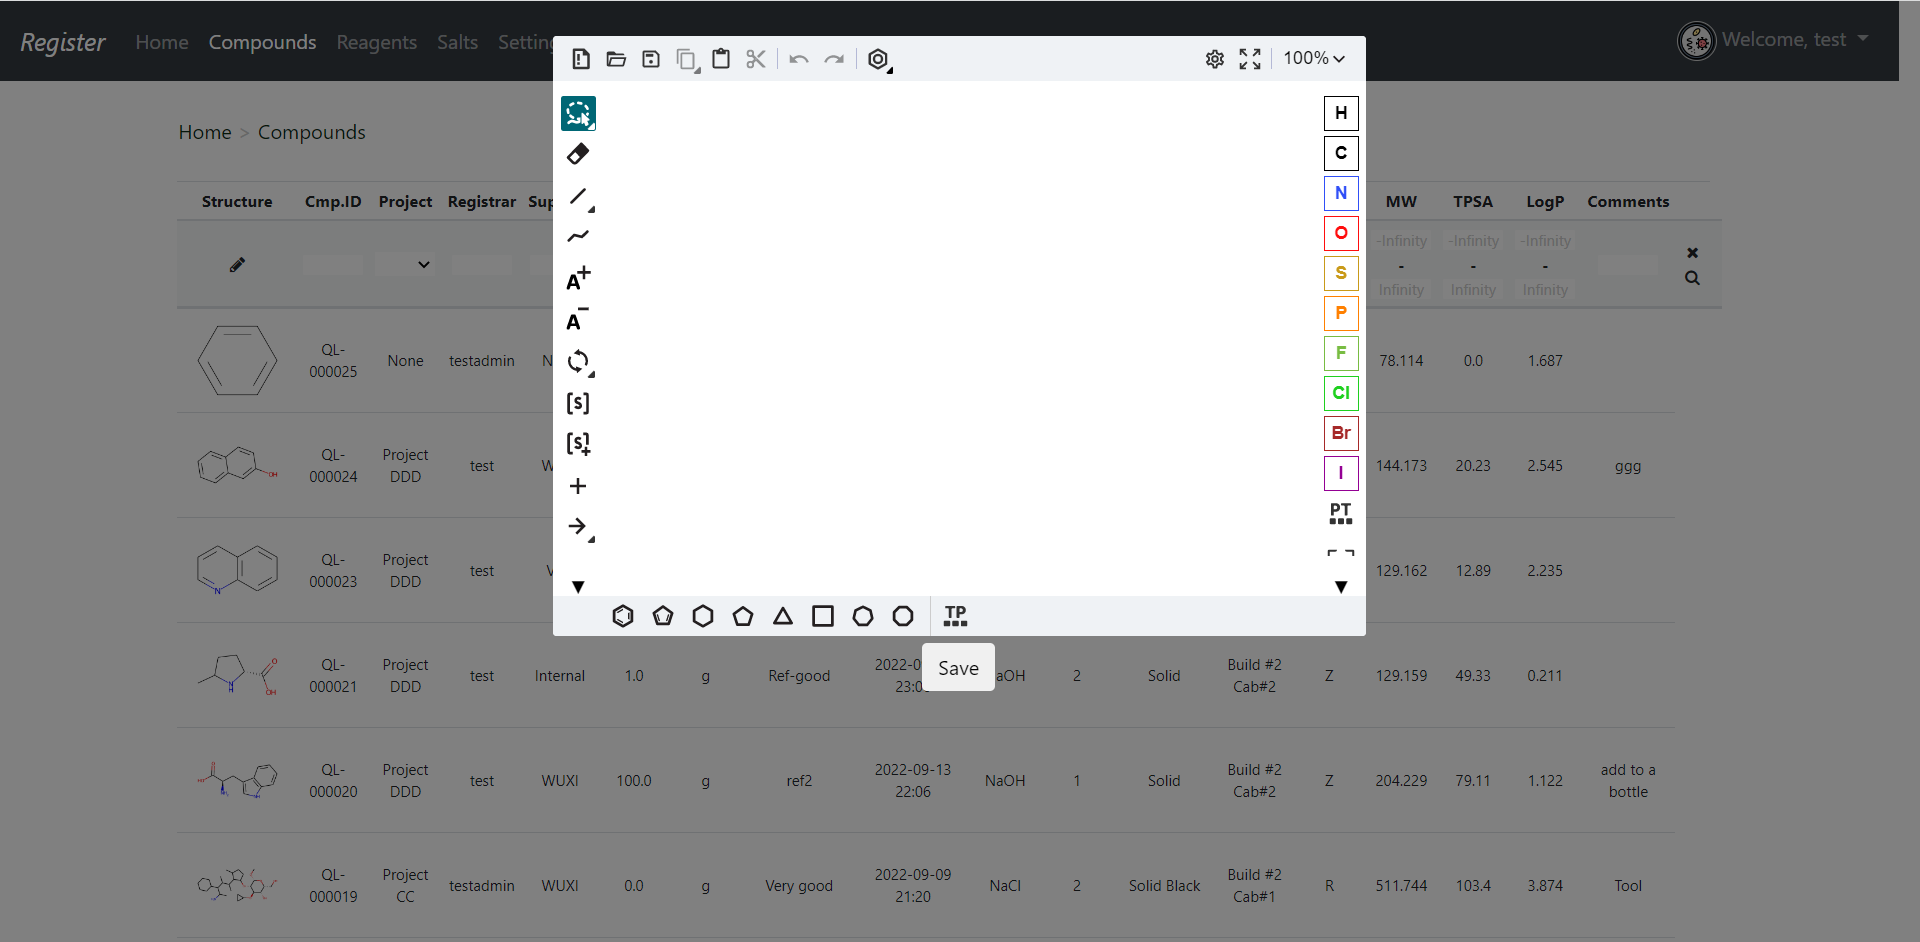Viewport: 1920px width, 942px height.
Task: Click the Save as disk icon
Action: pyautogui.click(x=651, y=59)
